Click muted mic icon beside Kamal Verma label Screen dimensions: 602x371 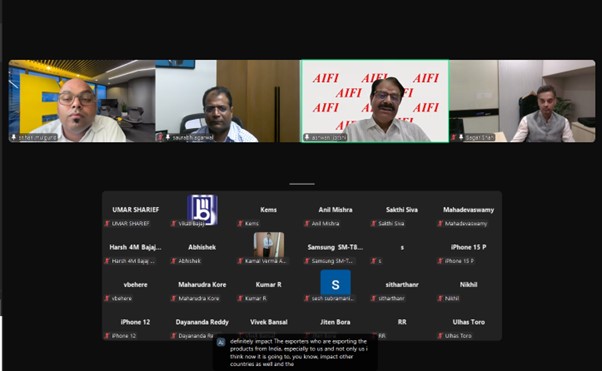click(240, 261)
